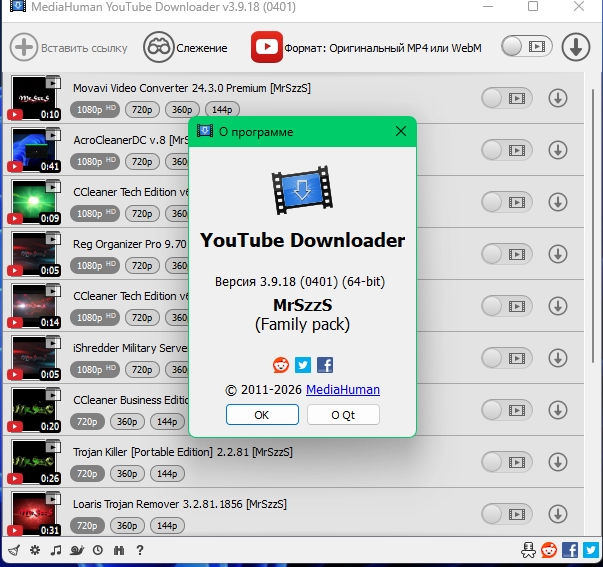Open the Tracking binoculars icon in toolbar
This screenshot has width=603, height=567.
click(158, 47)
